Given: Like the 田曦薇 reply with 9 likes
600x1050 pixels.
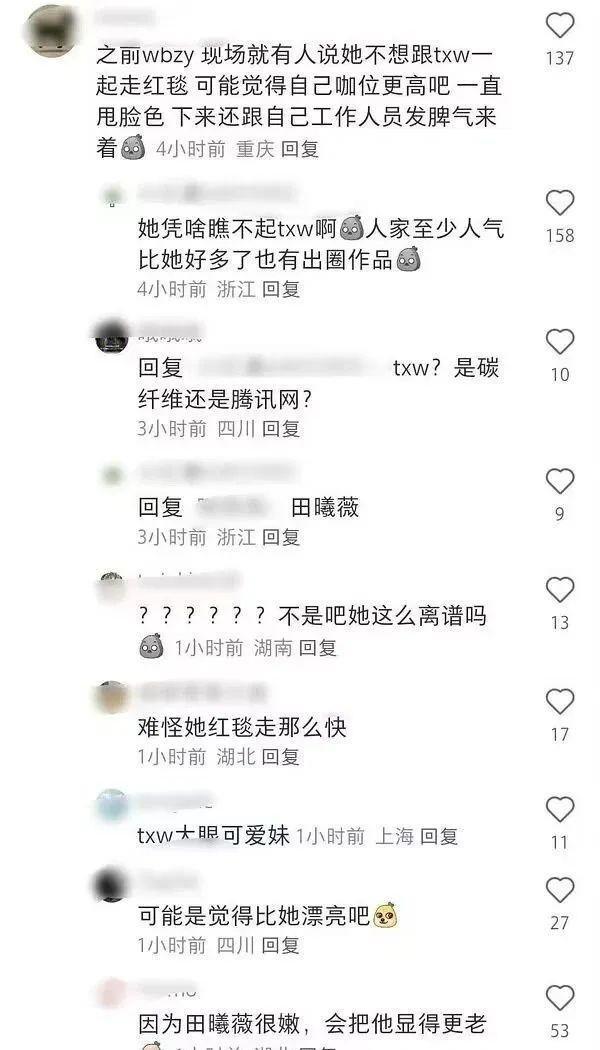Looking at the screenshot, I should click(x=560, y=481).
